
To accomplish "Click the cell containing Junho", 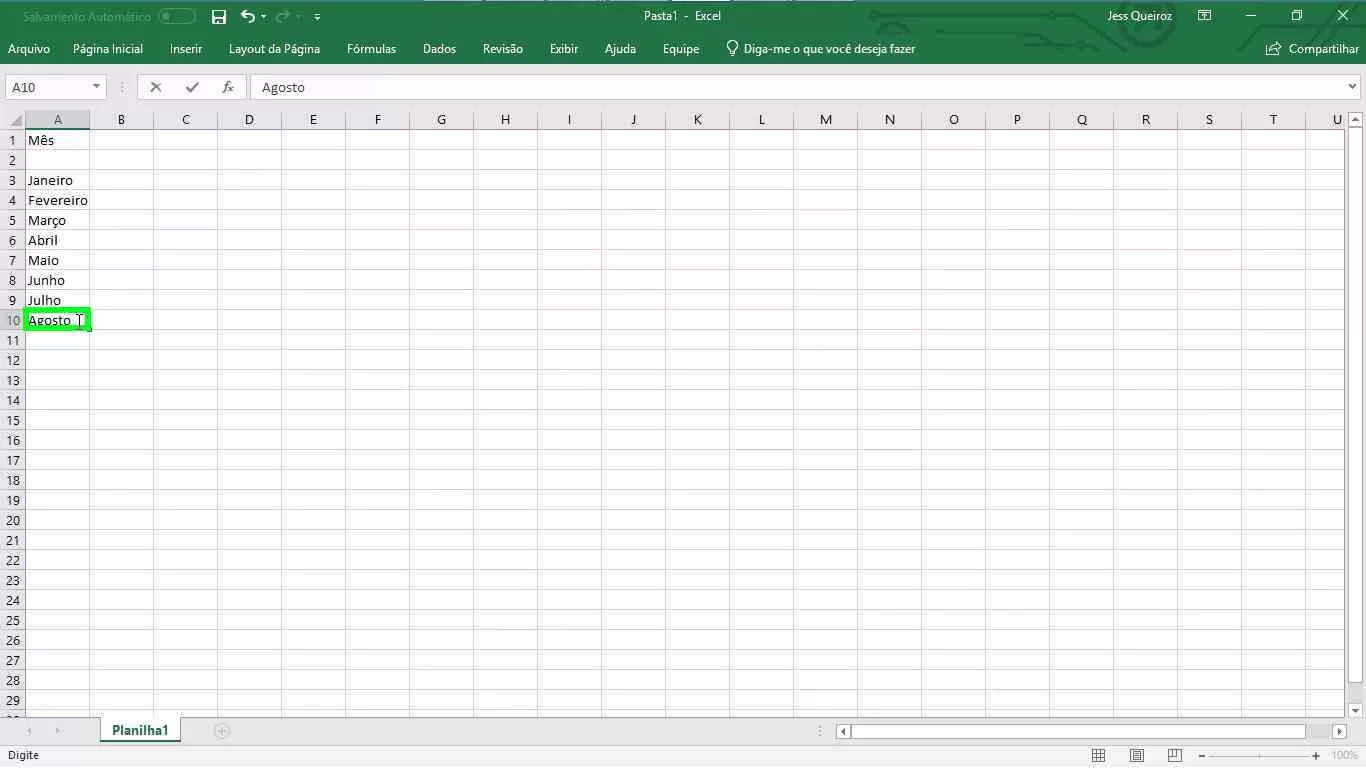I will [x=57, y=280].
